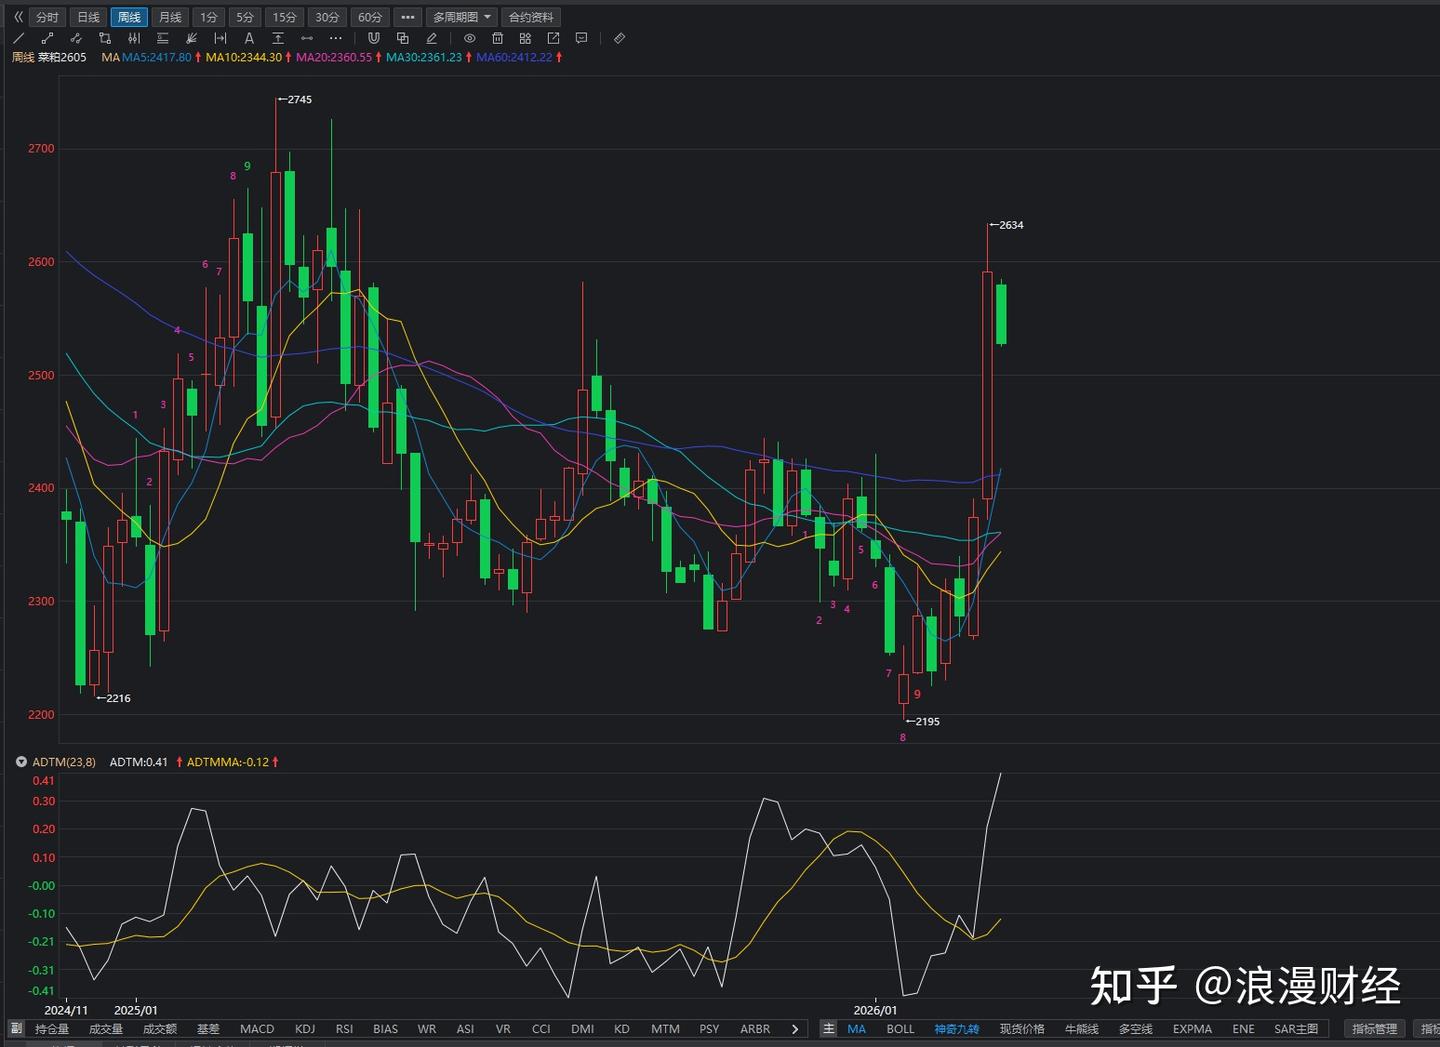Image resolution: width=1440 pixels, height=1047 pixels.
Task: Select the trend line drawing tool
Action: pyautogui.click(x=18, y=38)
